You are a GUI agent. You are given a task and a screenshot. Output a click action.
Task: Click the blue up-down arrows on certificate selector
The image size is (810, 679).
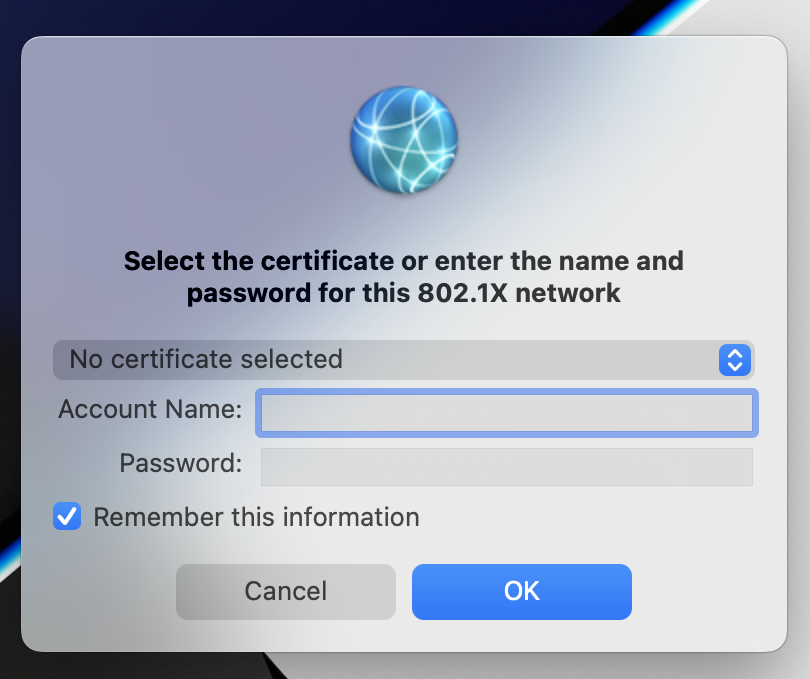(x=734, y=359)
